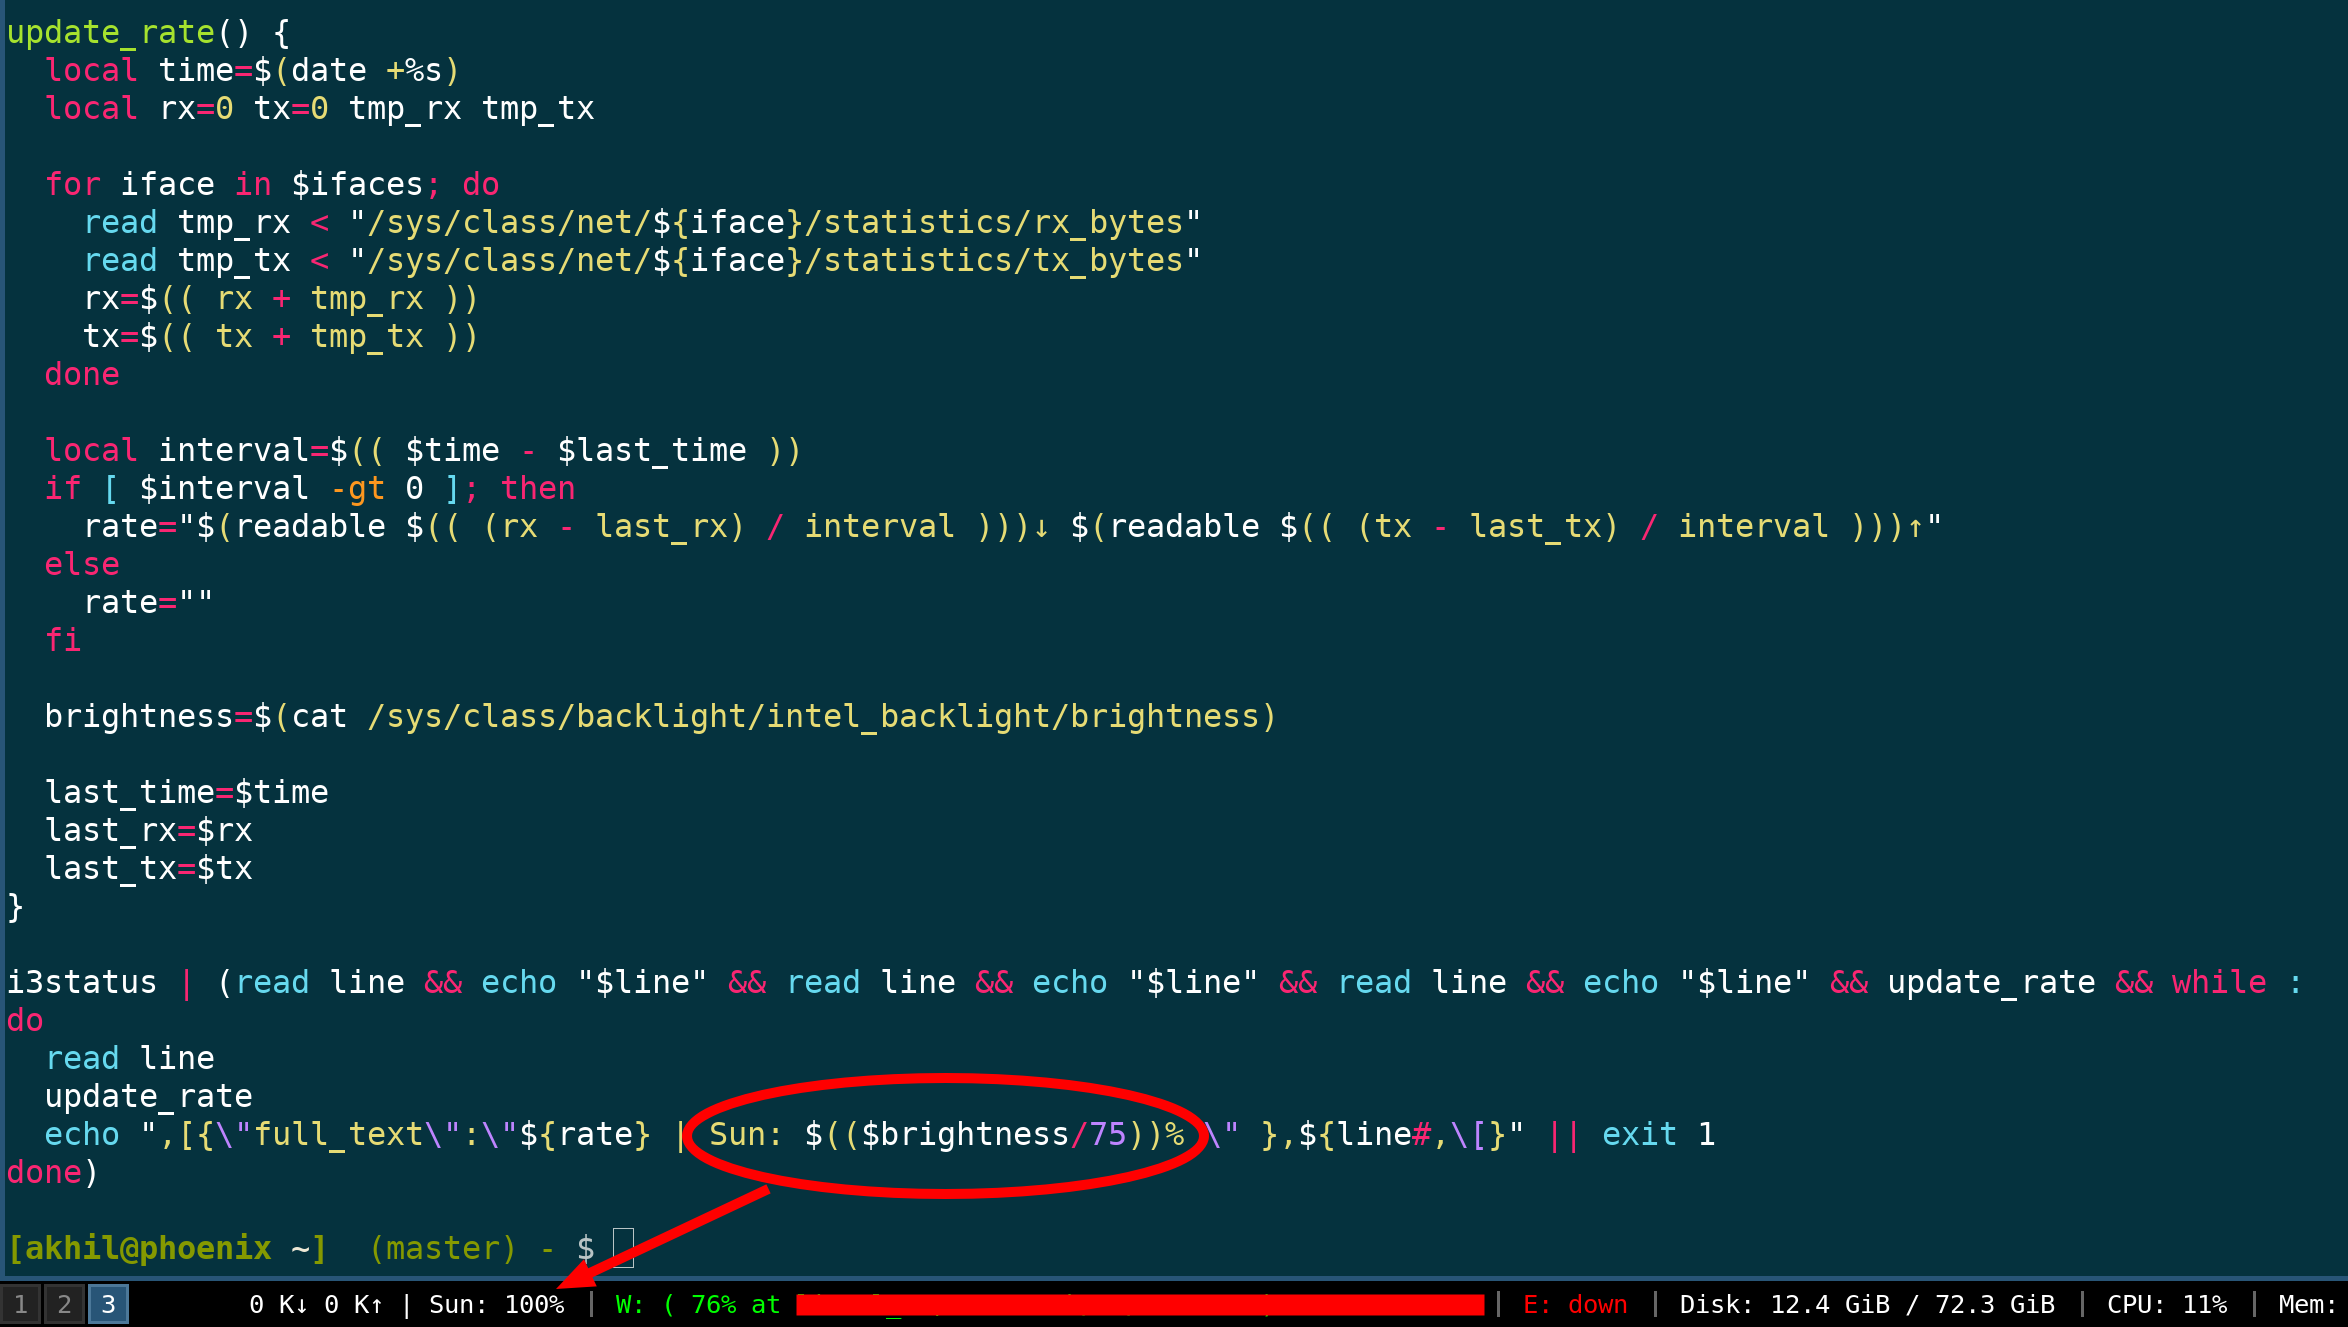
Task: Click the 'E: down' ethernet status entry
Action: pos(1575,1304)
